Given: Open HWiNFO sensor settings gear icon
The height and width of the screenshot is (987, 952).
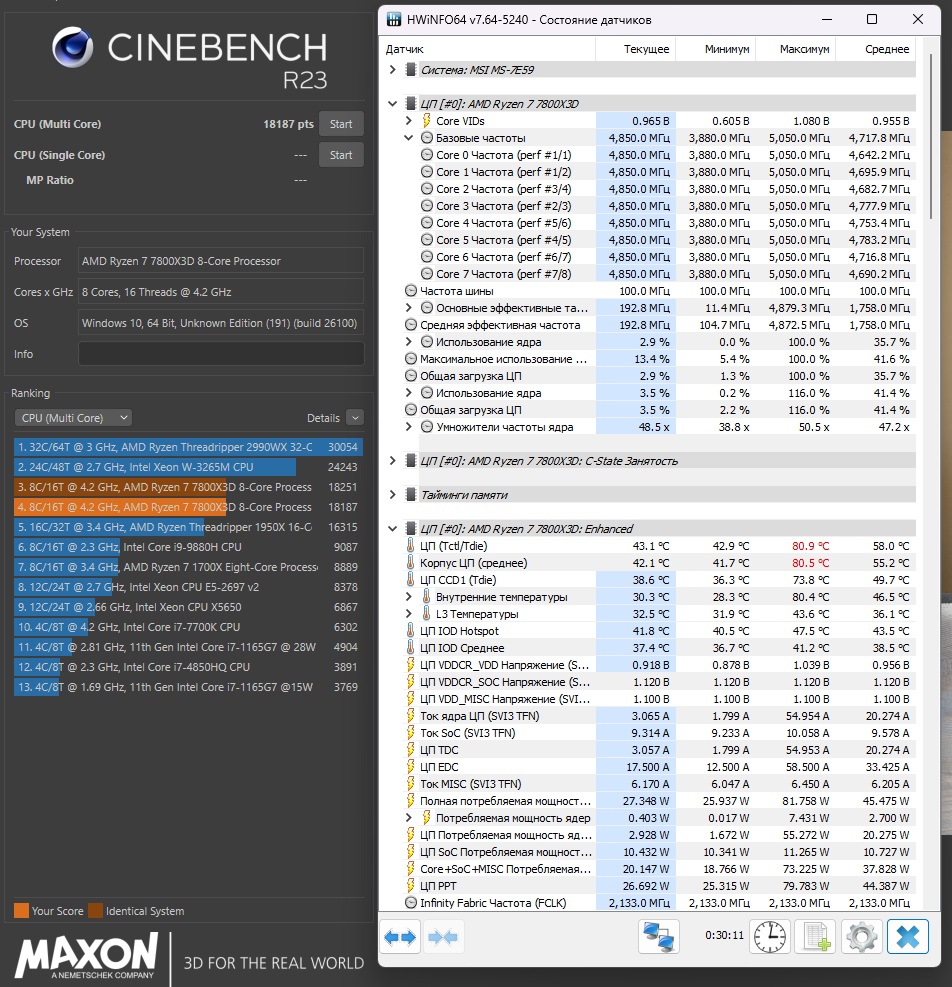Looking at the screenshot, I should point(862,937).
